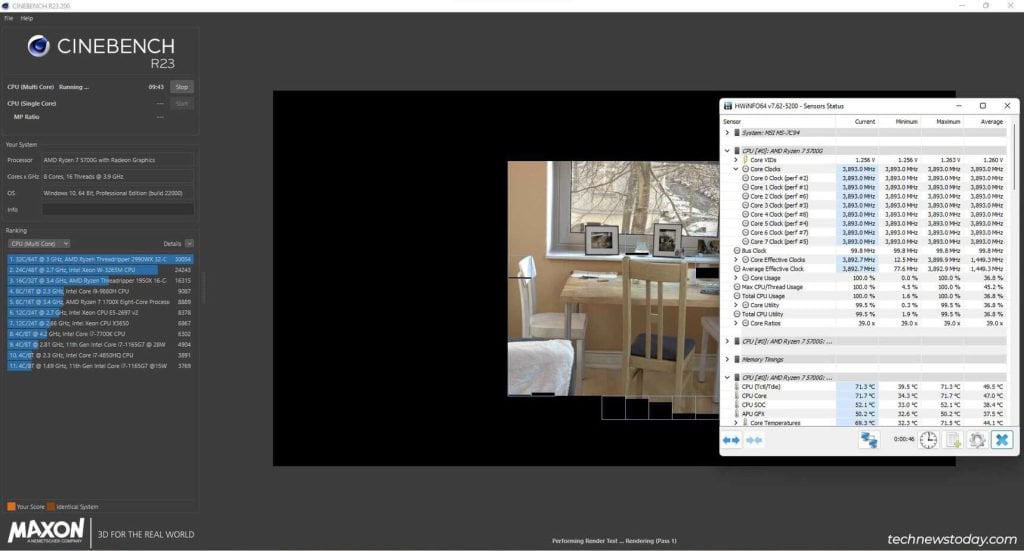Expand the Core Ratios row
1024x551 pixels.
click(x=736, y=323)
